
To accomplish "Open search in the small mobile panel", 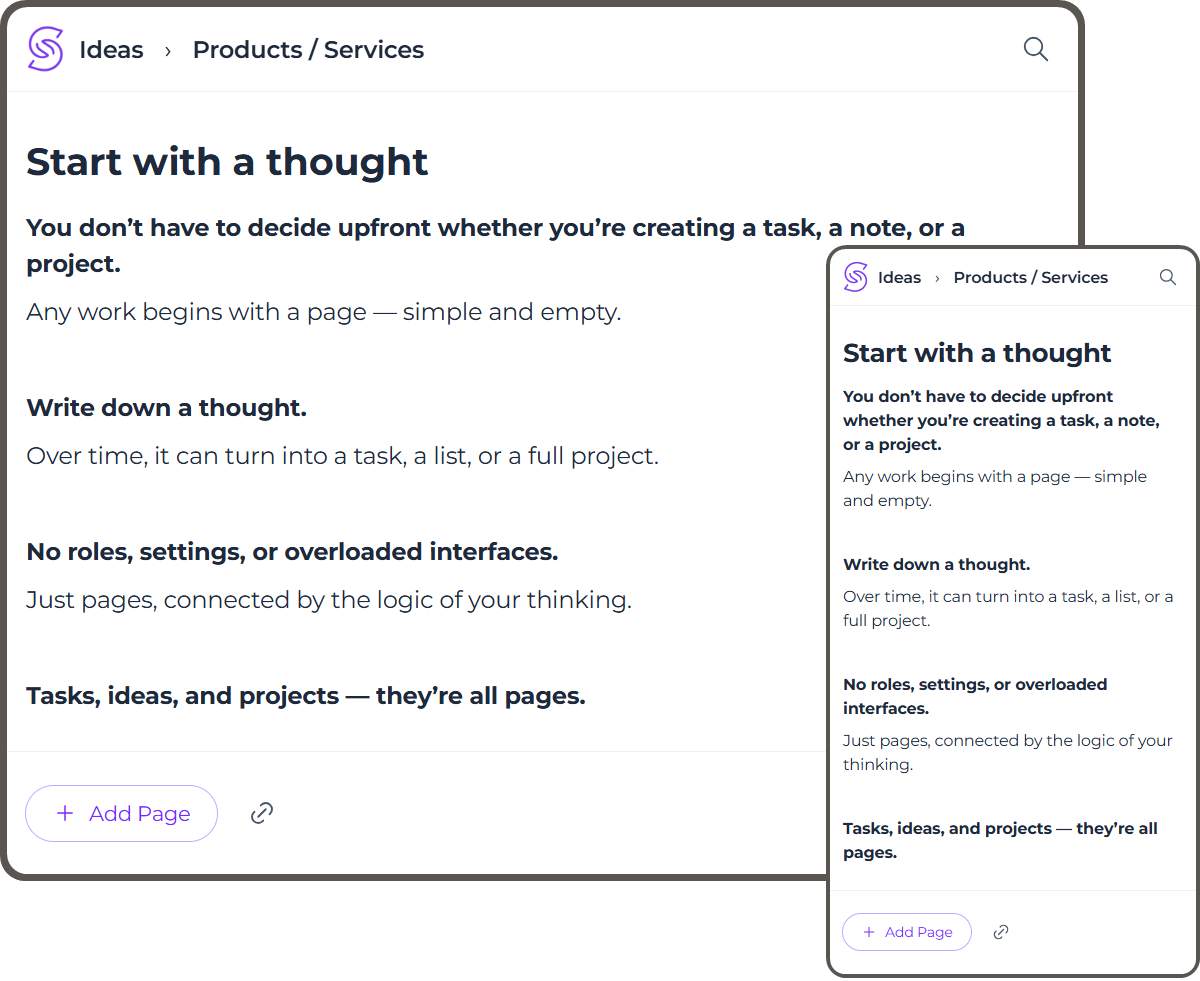I will (x=1167, y=277).
